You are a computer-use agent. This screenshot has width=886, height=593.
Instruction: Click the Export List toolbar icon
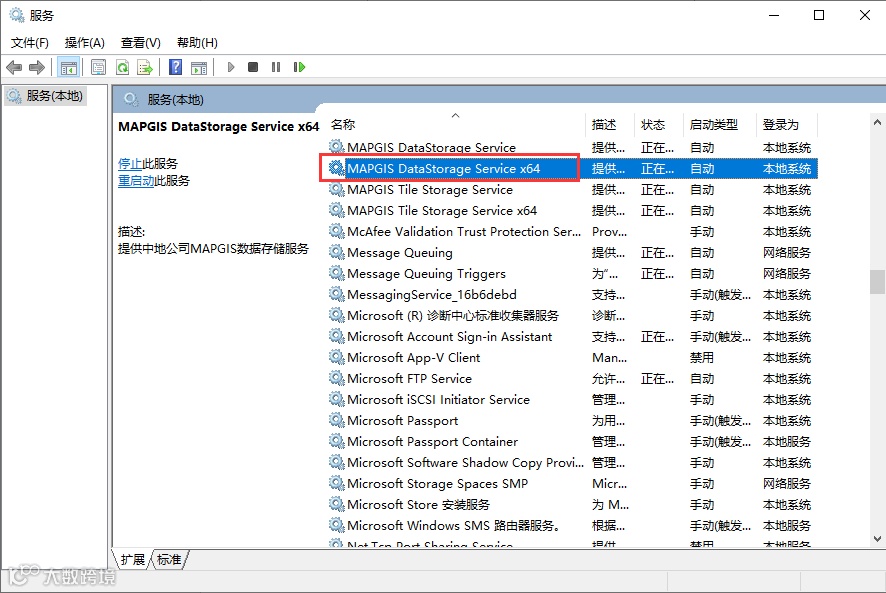point(145,67)
